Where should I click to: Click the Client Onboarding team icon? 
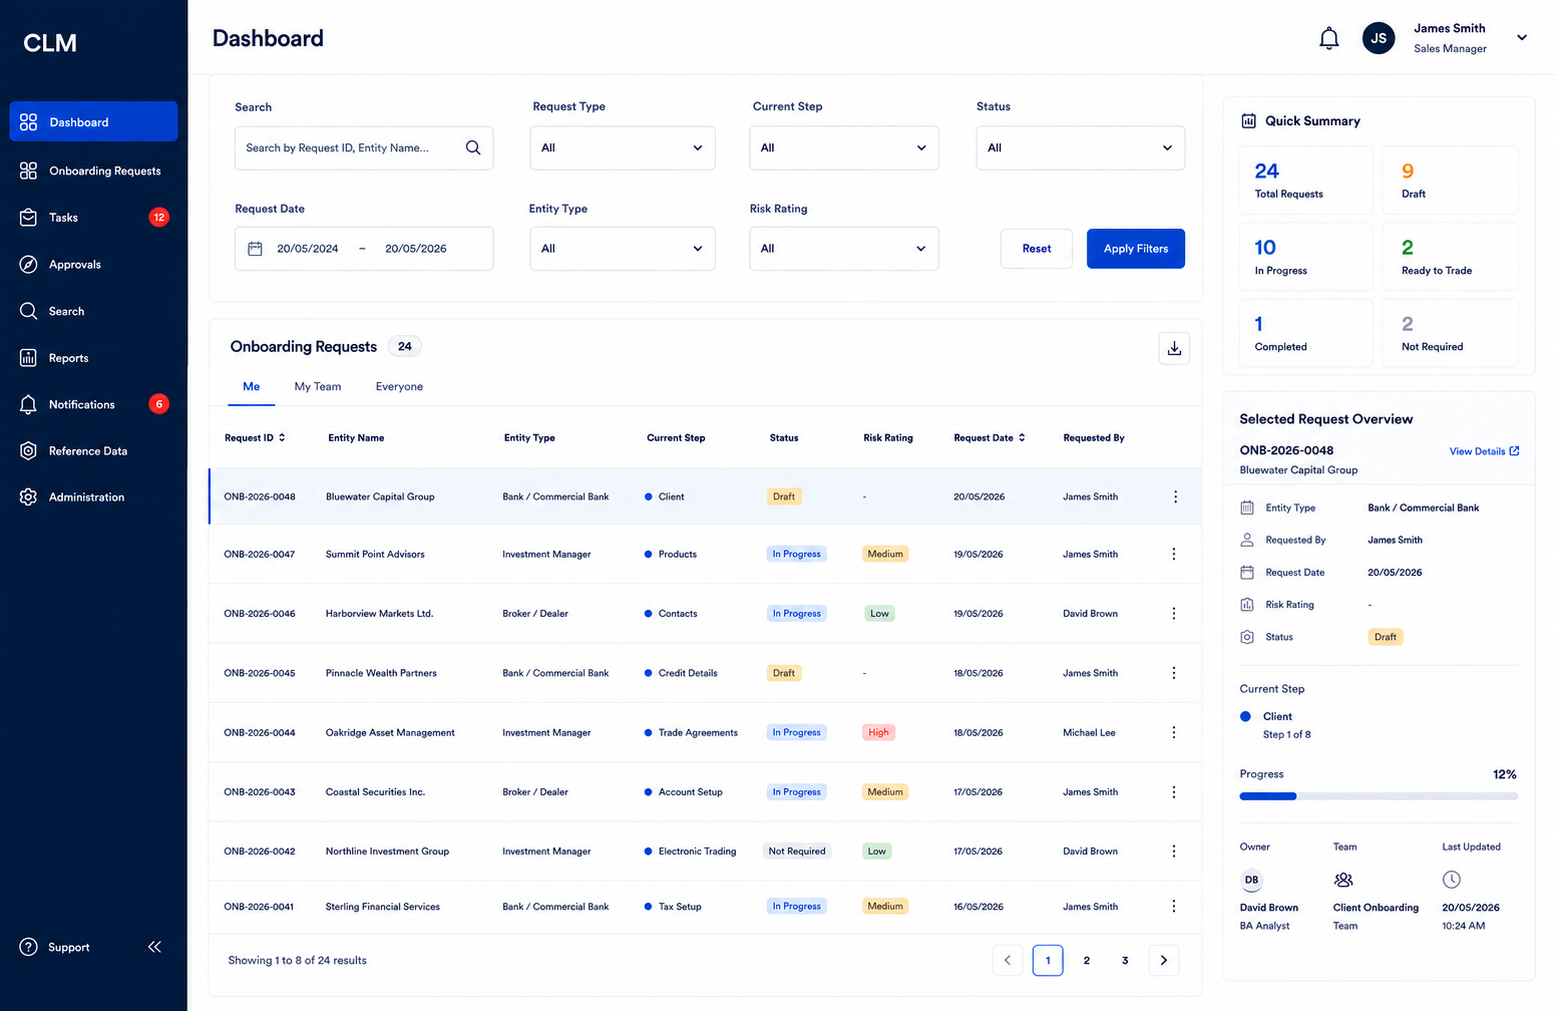click(1344, 880)
